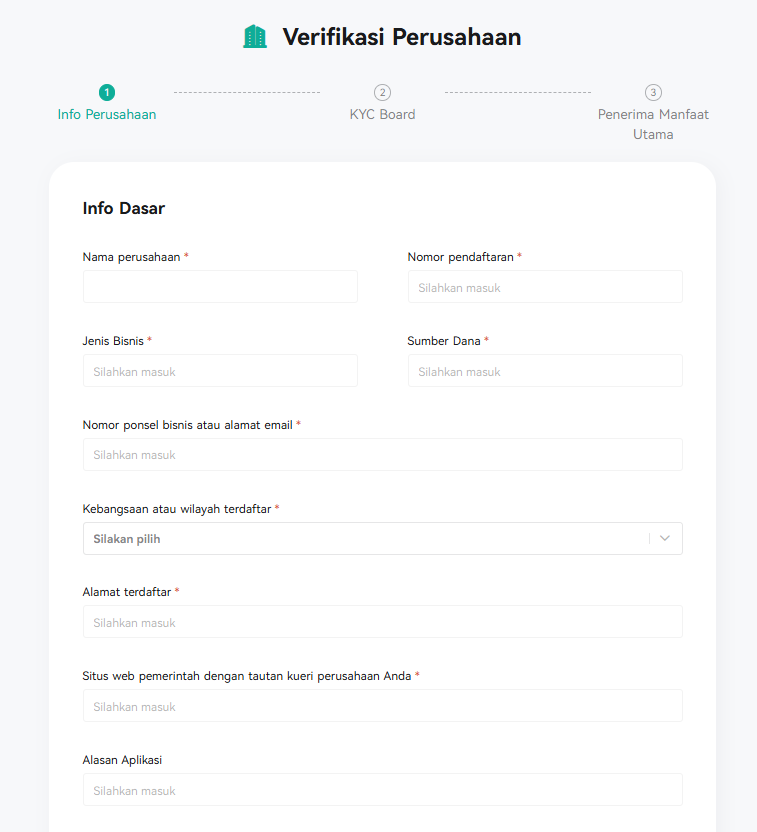This screenshot has height=832, width=757.
Task: Select the government website link field
Action: tap(382, 705)
